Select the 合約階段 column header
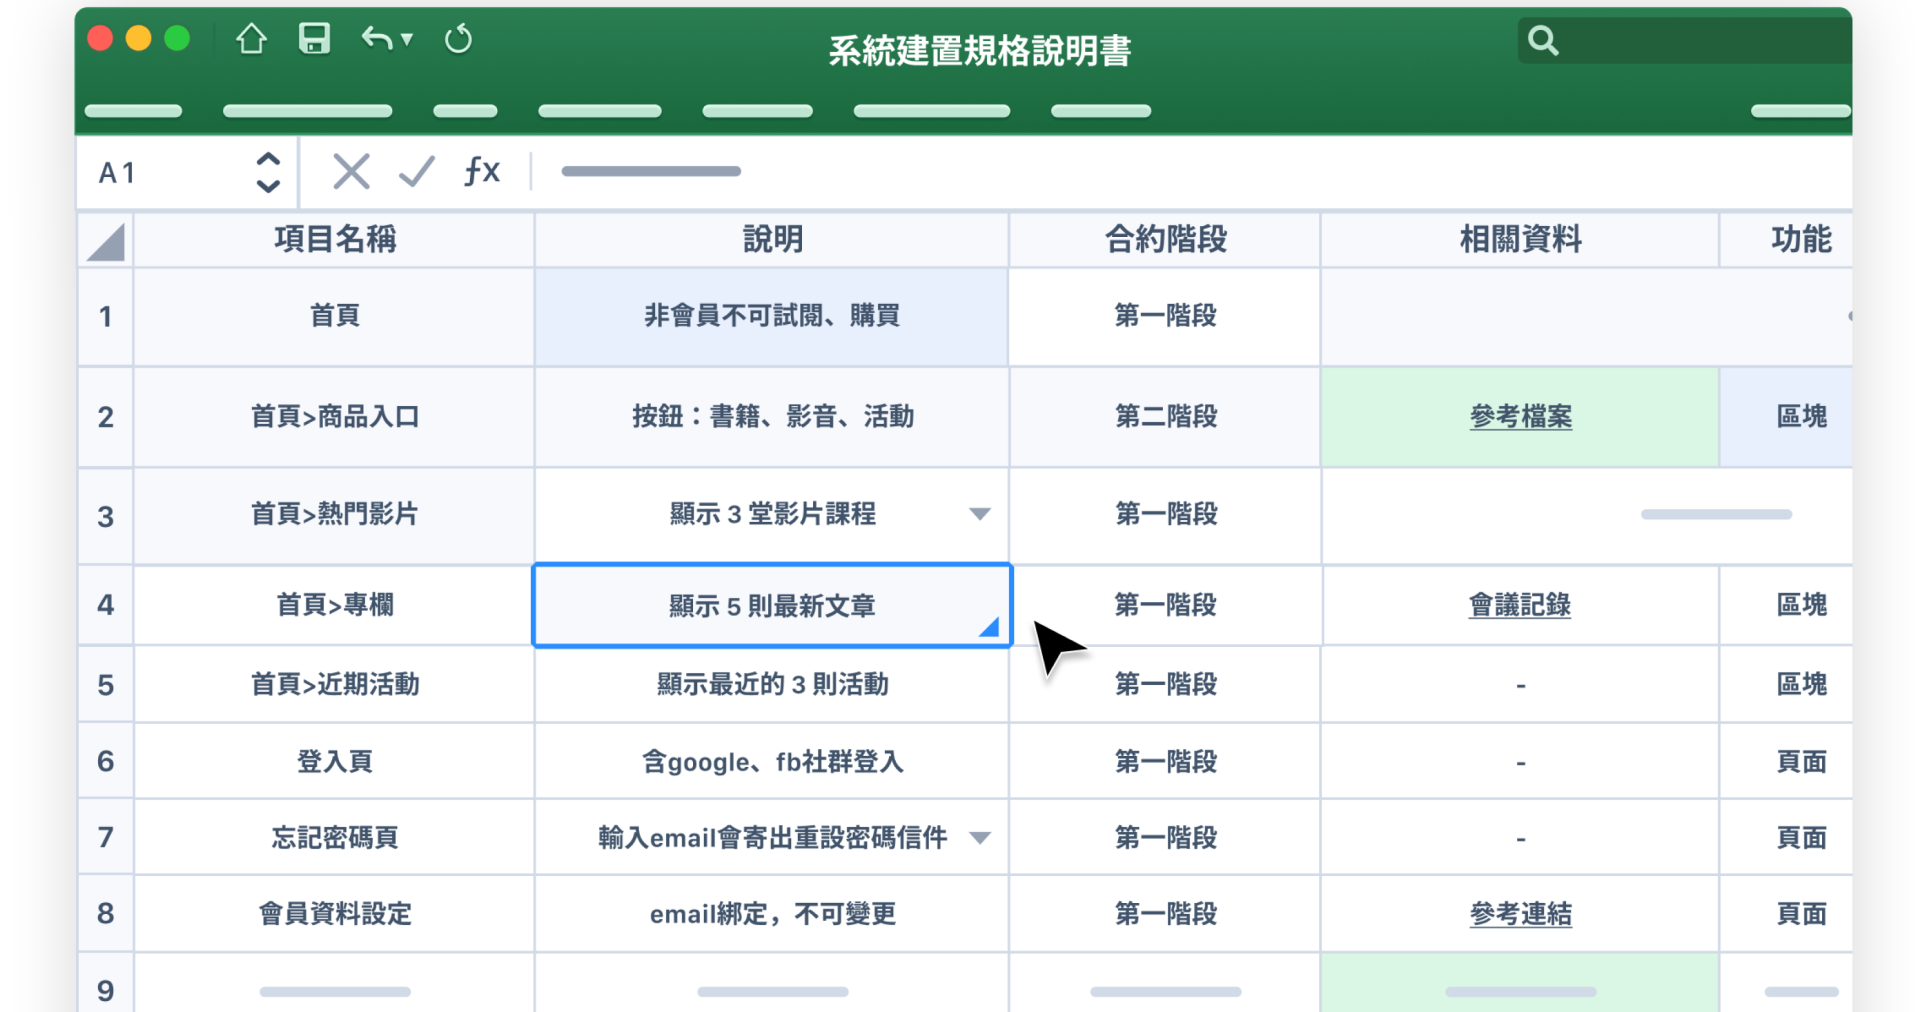Image resolution: width=1920 pixels, height=1012 pixels. pos(1165,240)
